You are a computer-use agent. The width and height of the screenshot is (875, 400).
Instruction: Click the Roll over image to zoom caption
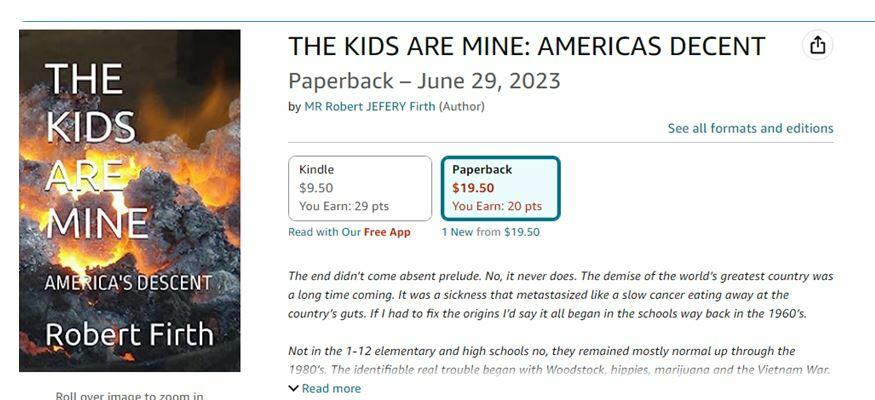(130, 395)
